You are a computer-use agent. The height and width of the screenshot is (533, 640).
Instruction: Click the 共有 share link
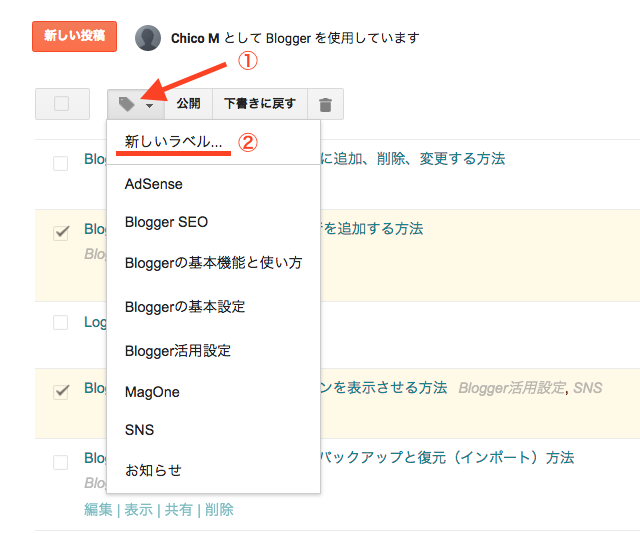click(178, 510)
